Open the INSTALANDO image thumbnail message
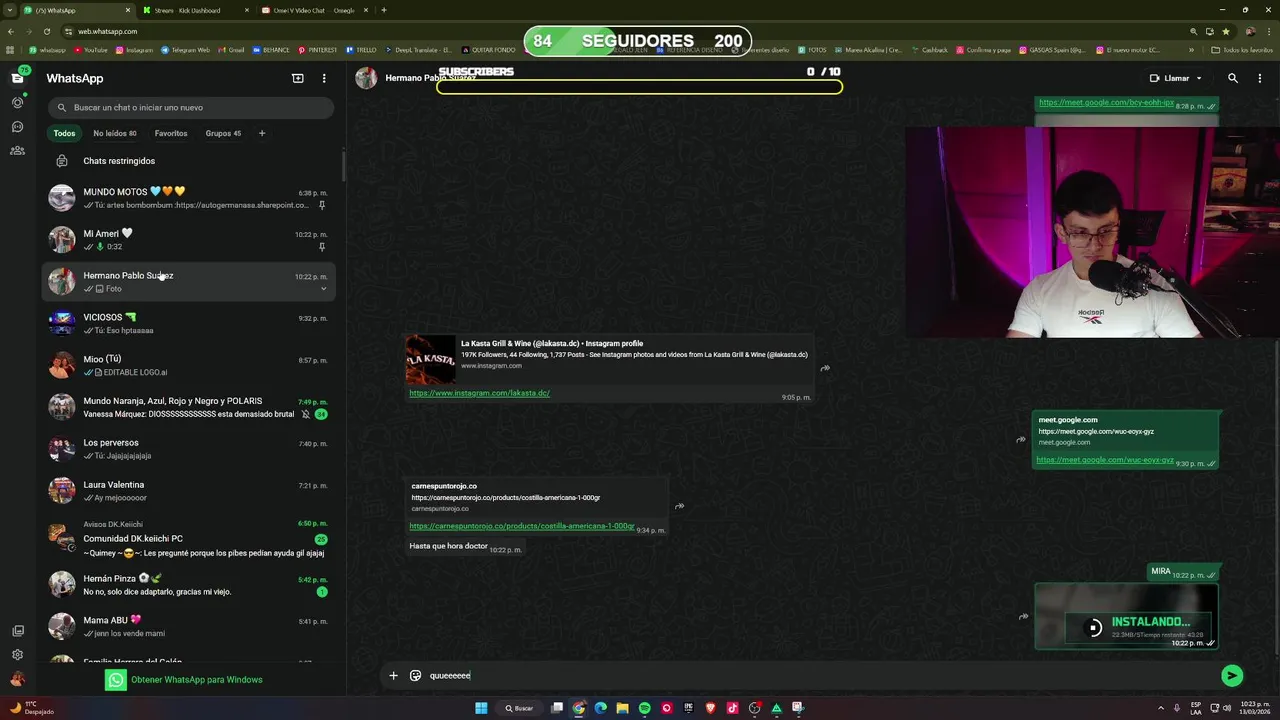This screenshot has width=1280, height=720. coord(1126,616)
